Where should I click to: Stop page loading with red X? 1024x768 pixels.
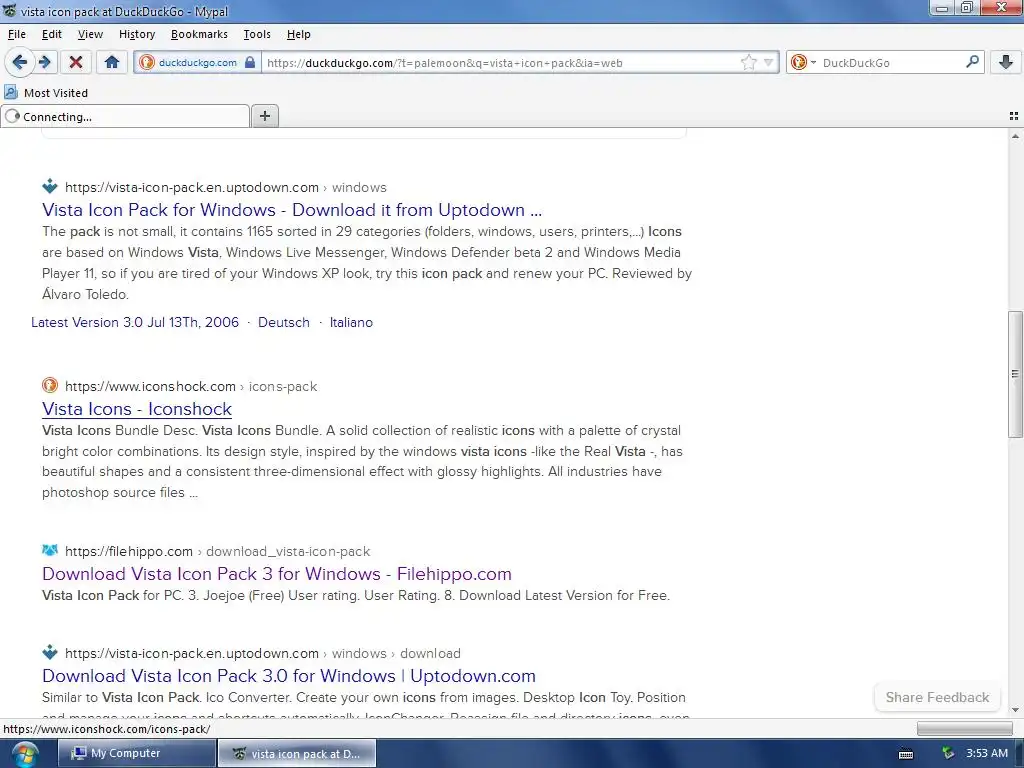pos(76,63)
